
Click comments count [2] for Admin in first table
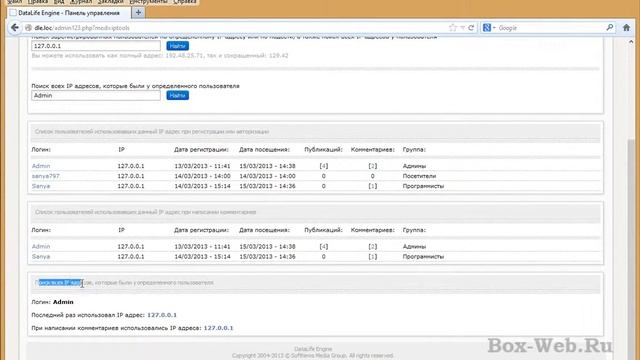coord(373,166)
